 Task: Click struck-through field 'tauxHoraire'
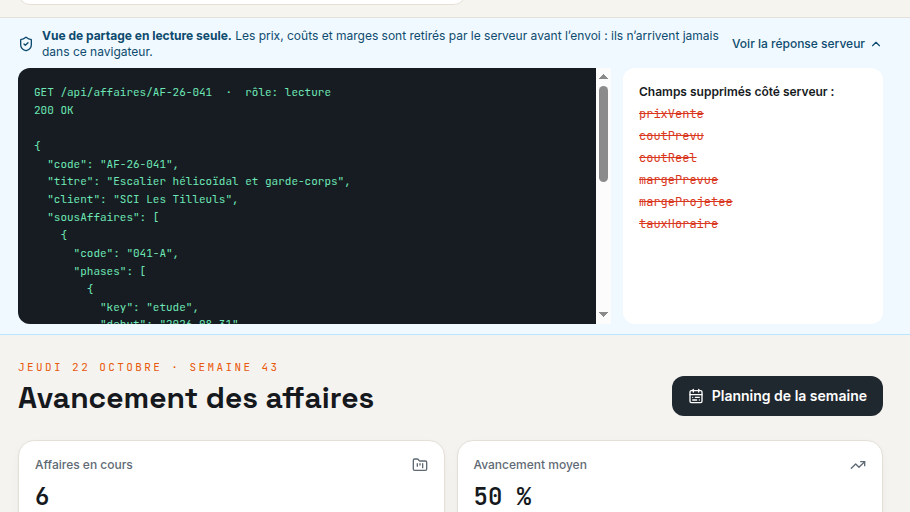tap(678, 224)
